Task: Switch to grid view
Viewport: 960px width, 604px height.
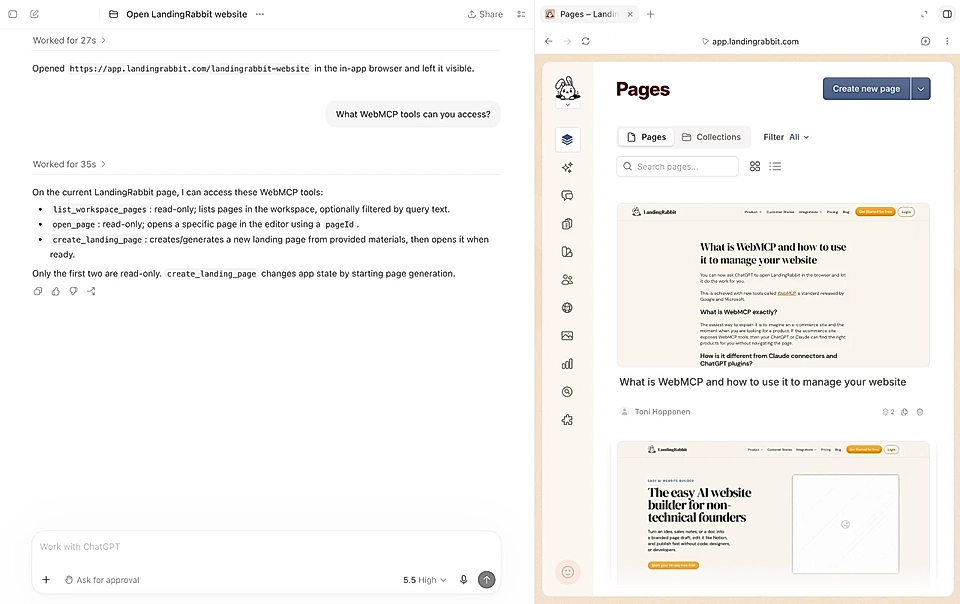Action: [755, 166]
